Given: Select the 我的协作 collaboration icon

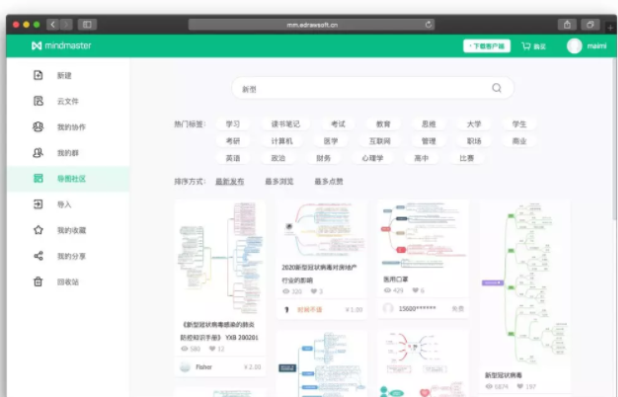Looking at the screenshot, I should (x=38, y=127).
